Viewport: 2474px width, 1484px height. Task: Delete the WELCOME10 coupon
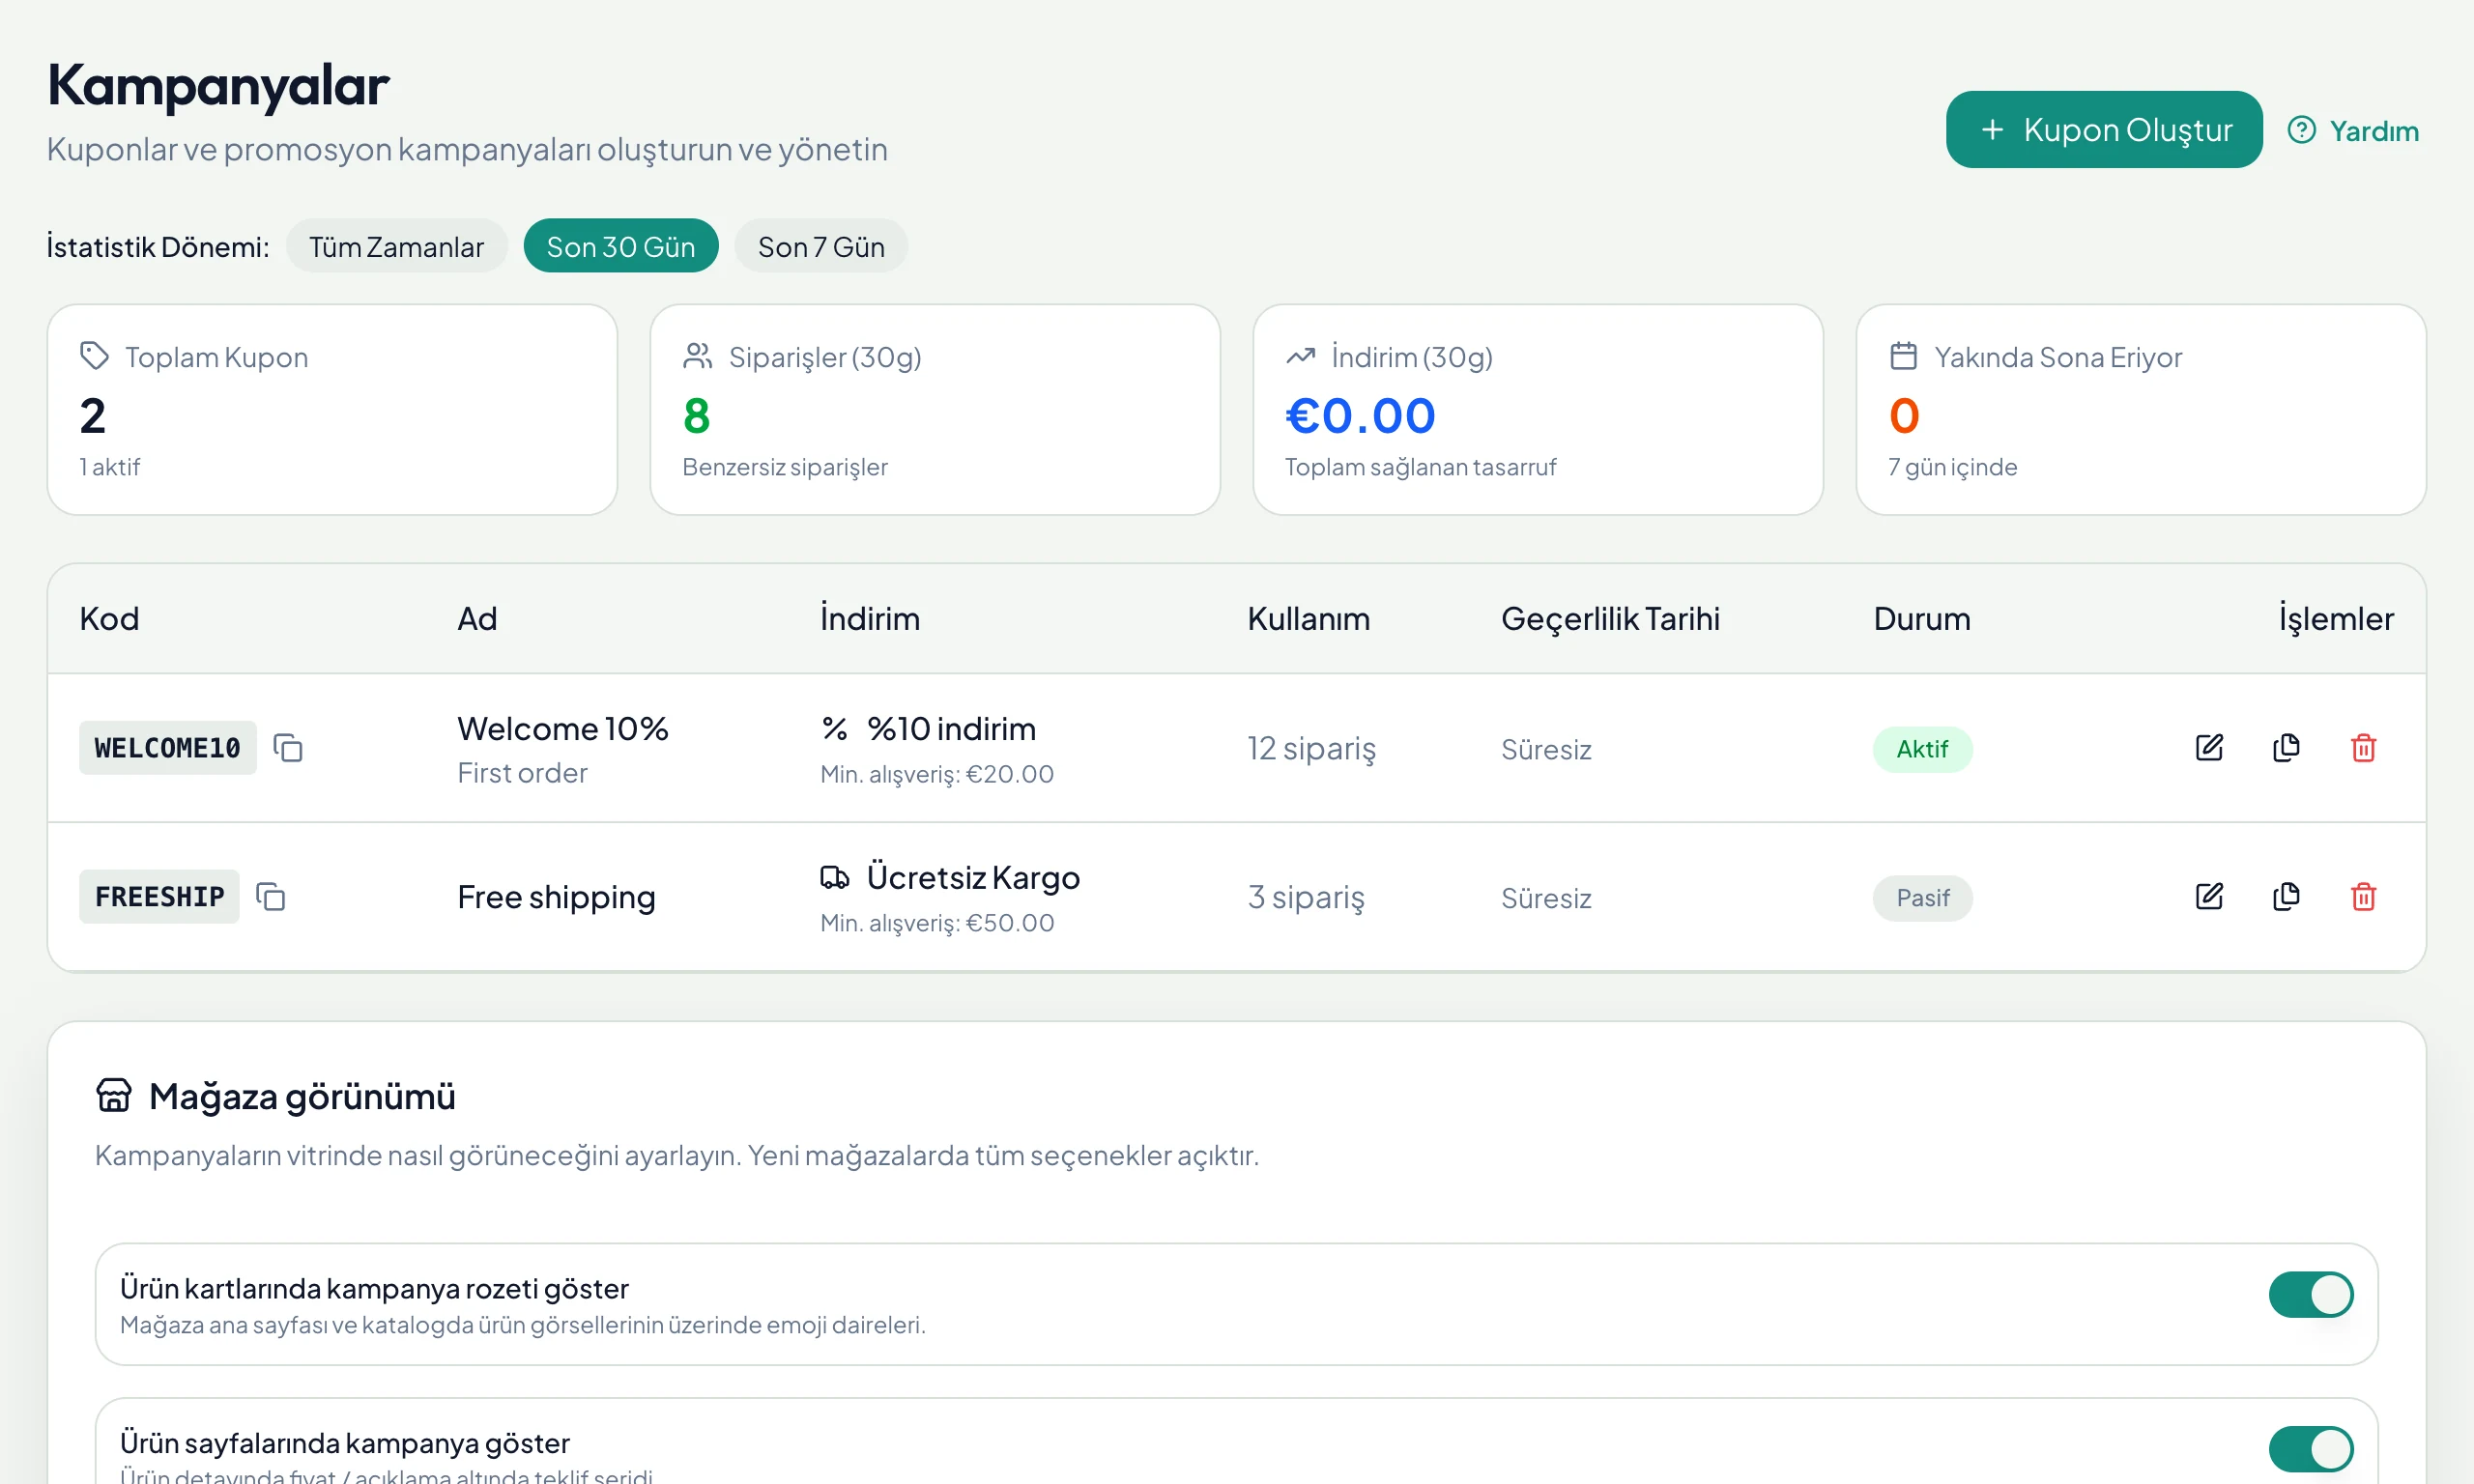pyautogui.click(x=2363, y=748)
